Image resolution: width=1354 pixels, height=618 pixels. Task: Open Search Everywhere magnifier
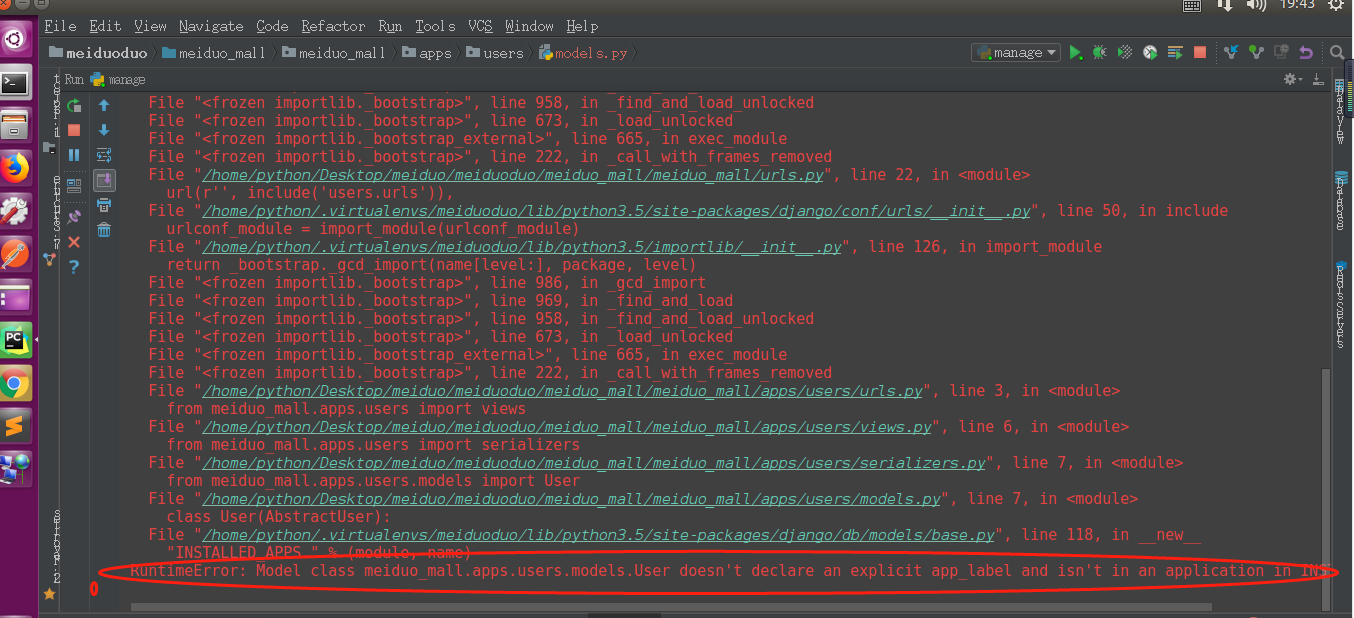pyautogui.click(x=1336, y=52)
